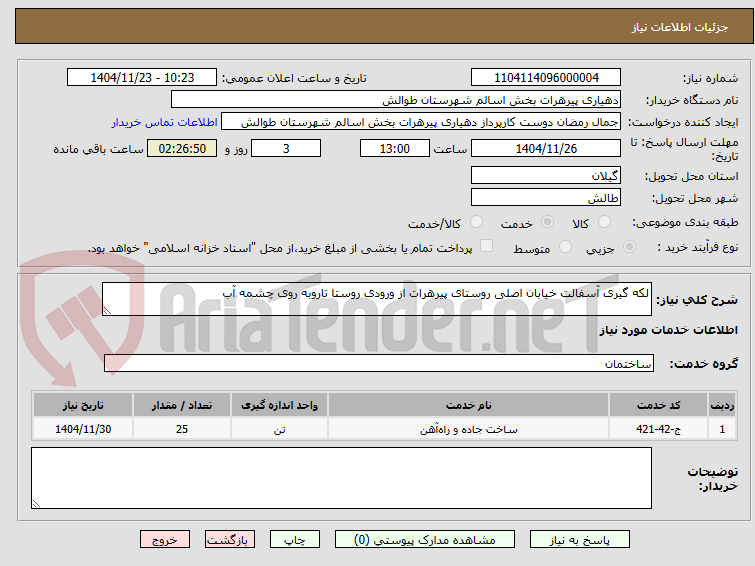Open اطلاعات تماس خریدار link
This screenshot has height=566, width=755.
click(165, 122)
